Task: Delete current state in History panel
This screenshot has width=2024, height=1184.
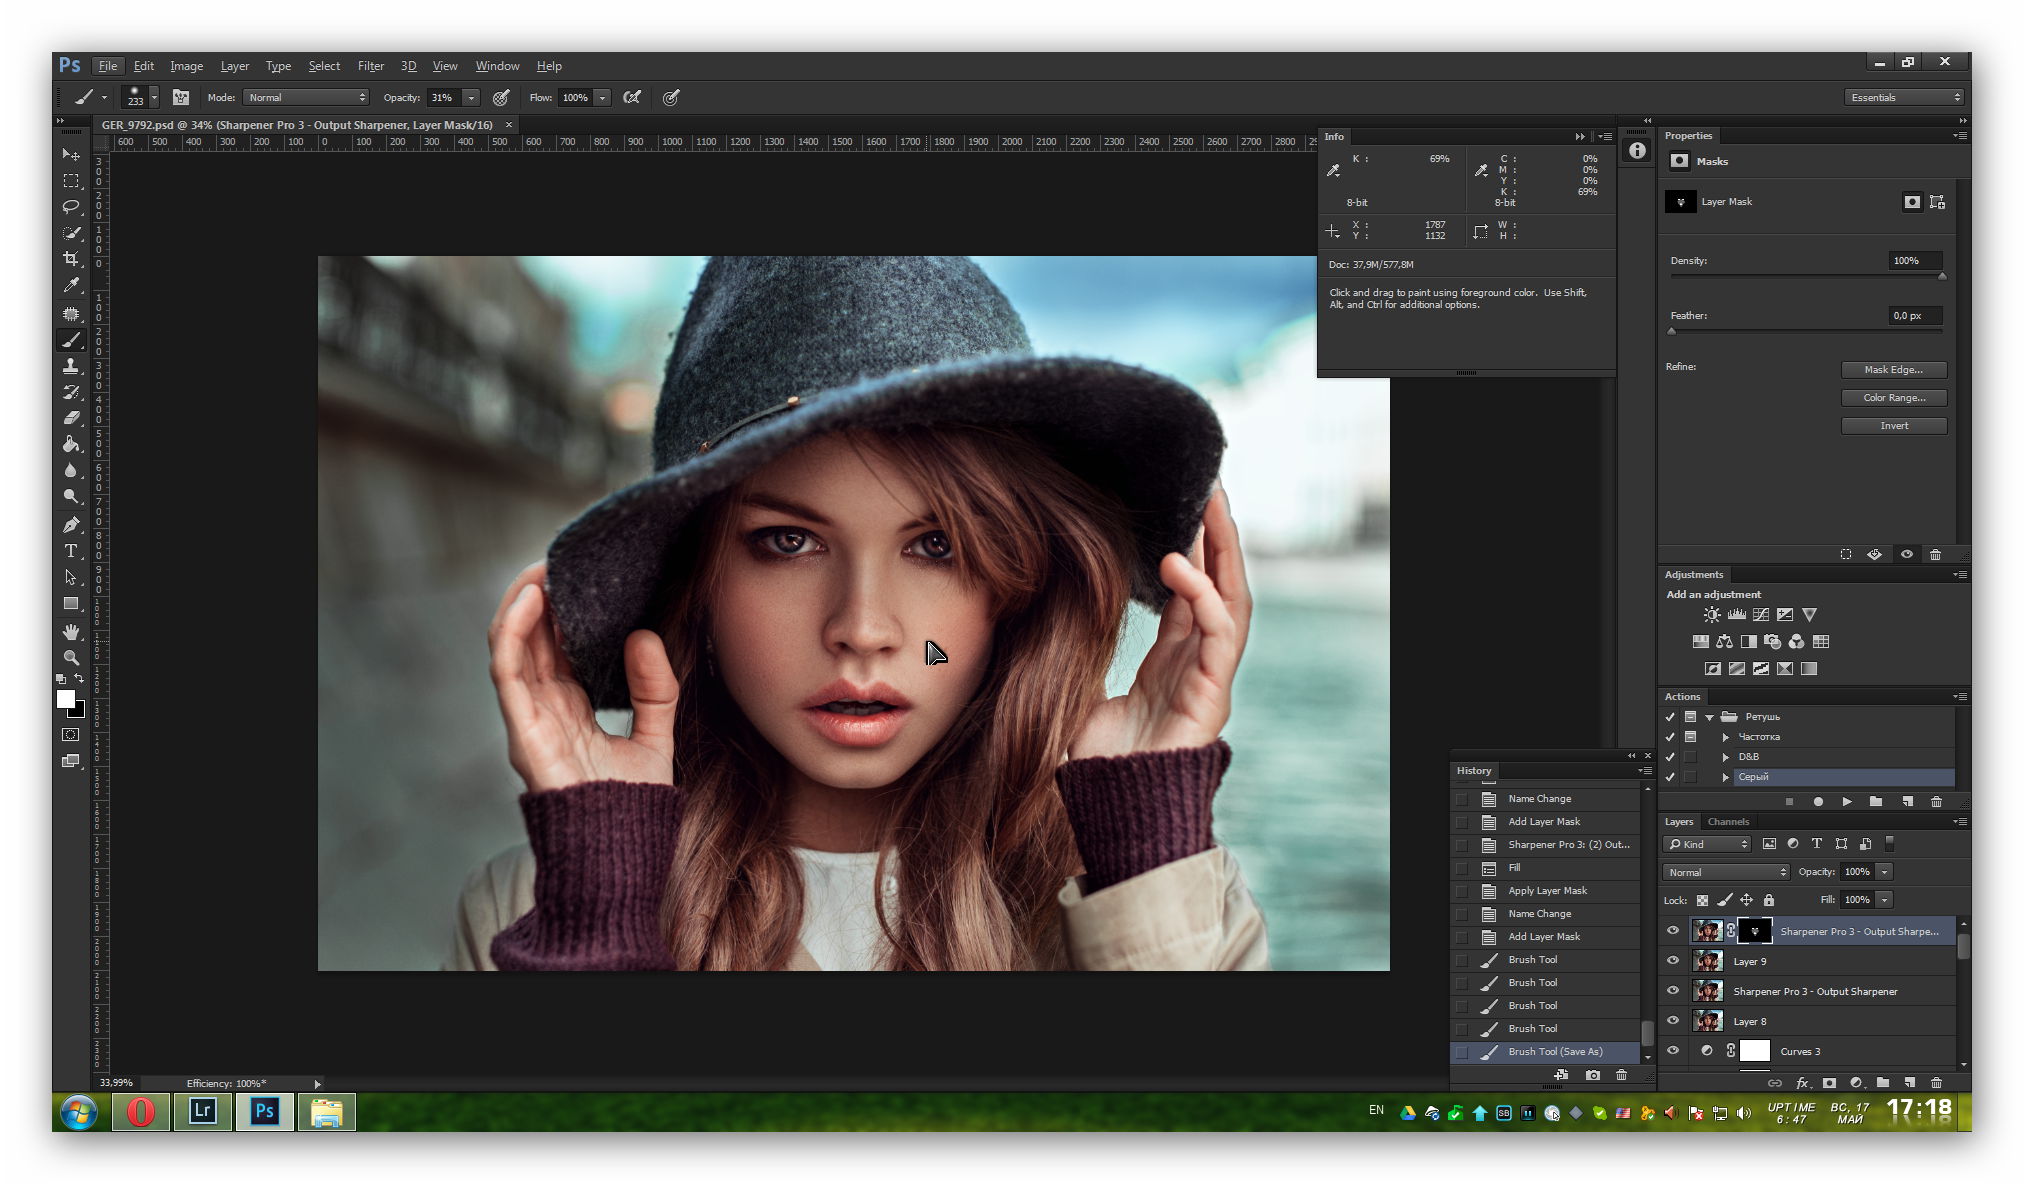Action: click(x=1622, y=1075)
